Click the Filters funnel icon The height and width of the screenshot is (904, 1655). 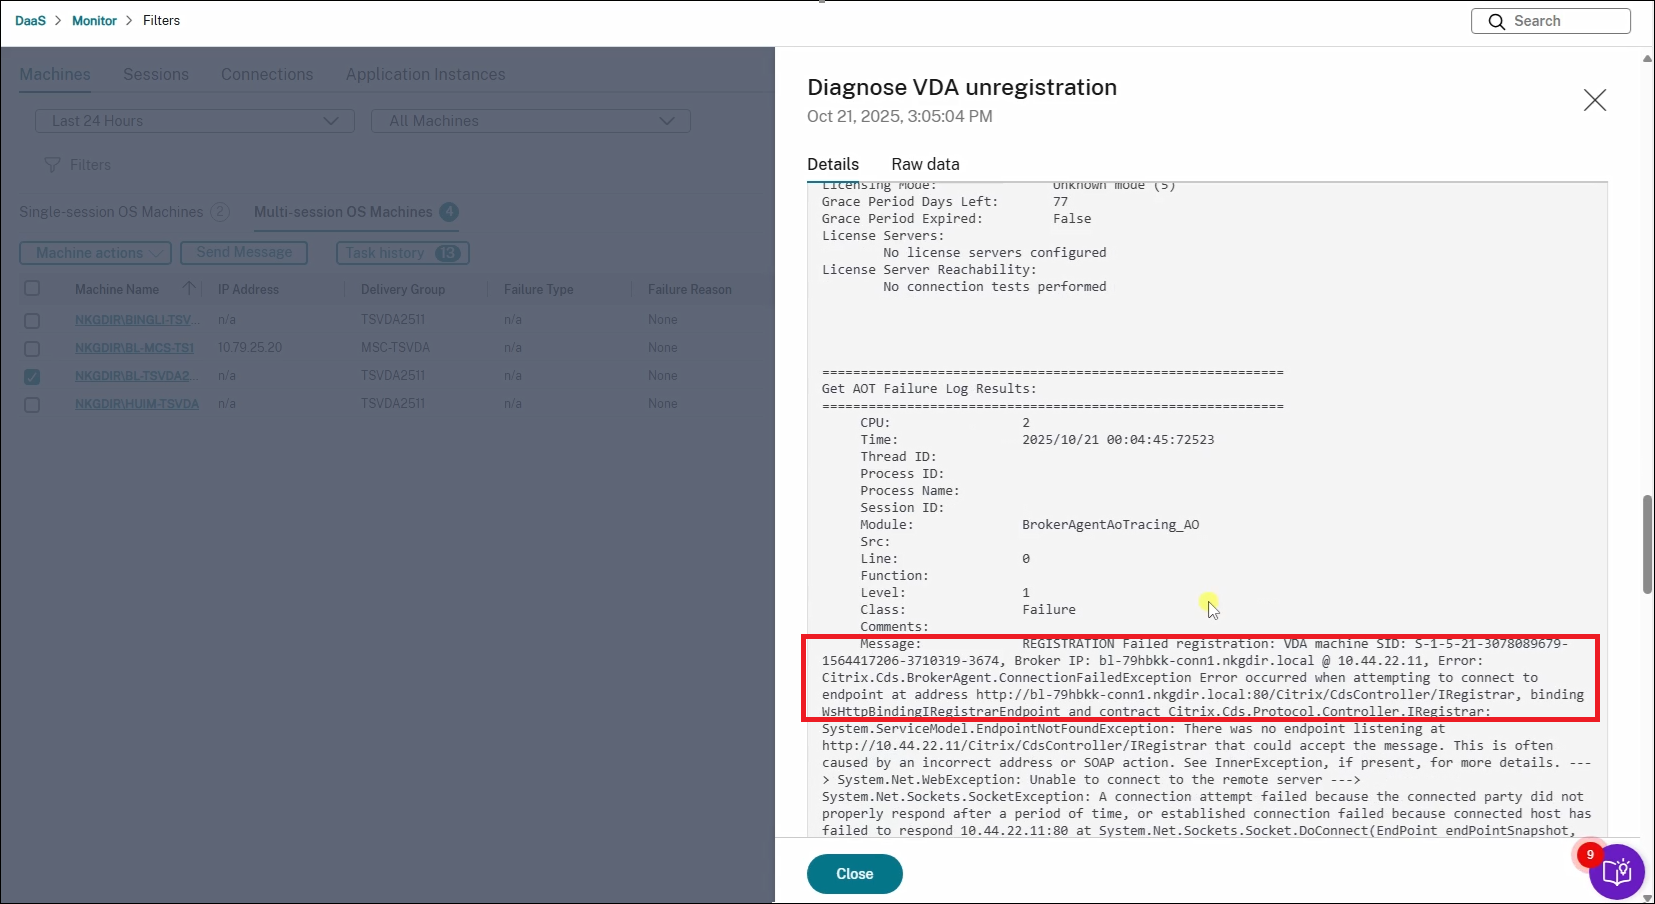(x=52, y=165)
